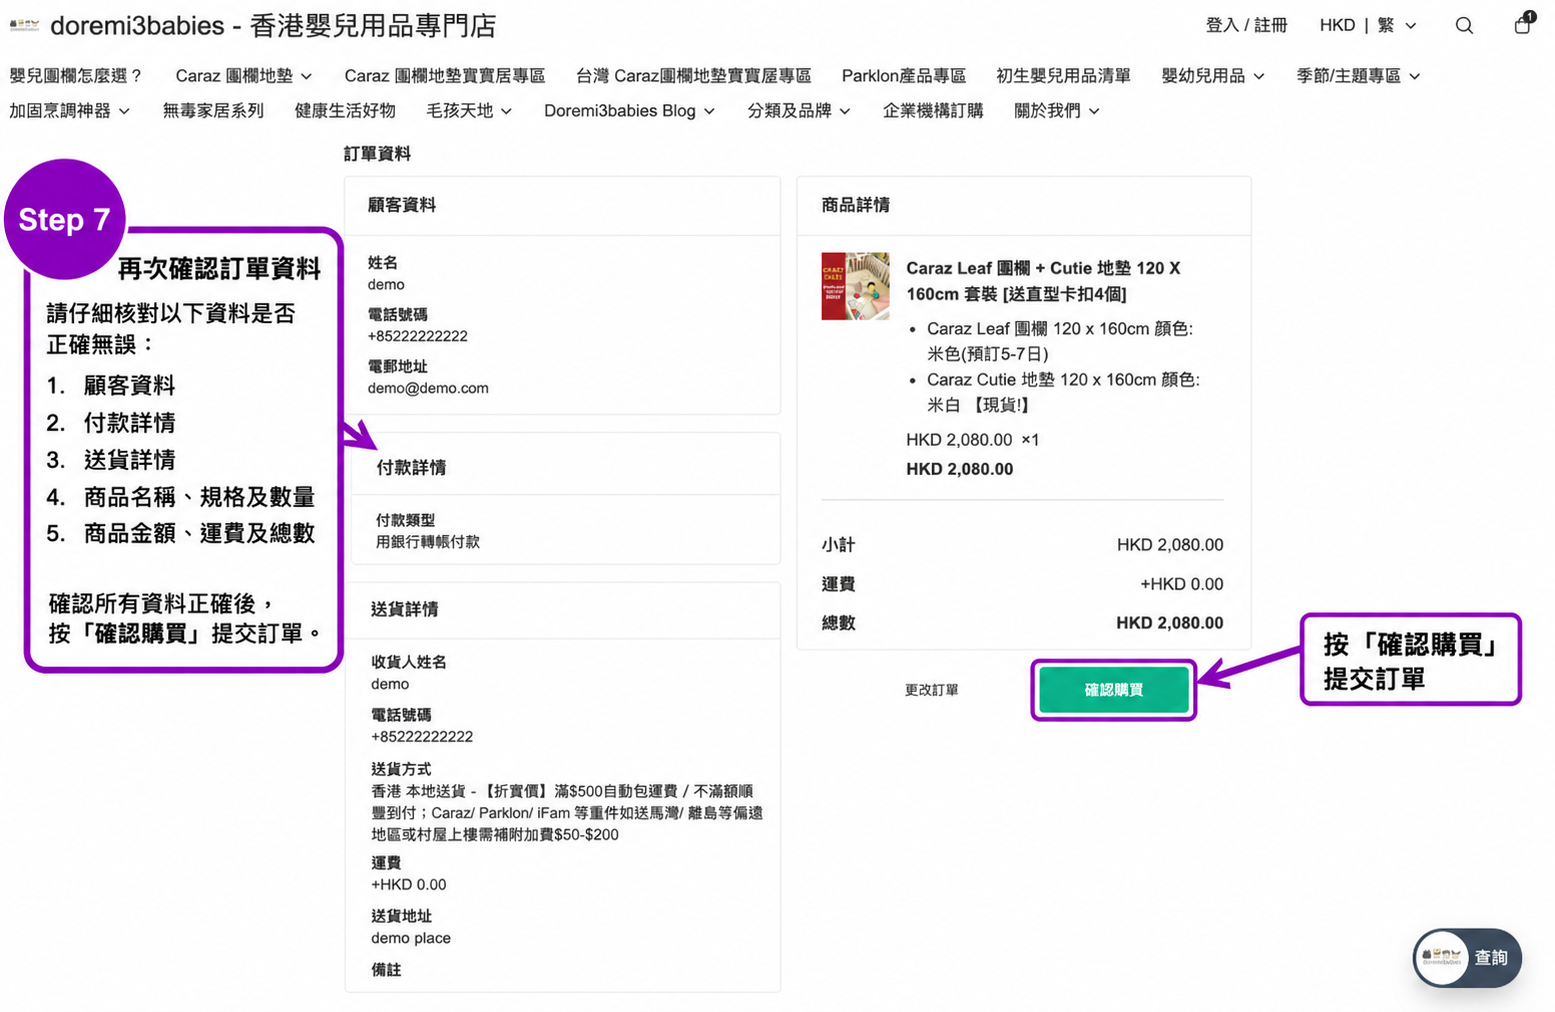Open the 查詢 chat widget
The width and height of the screenshot is (1555, 1012).
tap(1467, 958)
